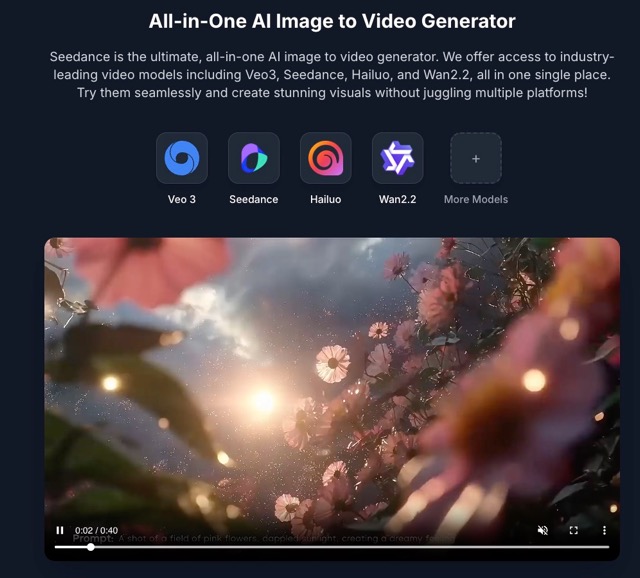Click the "Hailuo" text label

[326, 199]
